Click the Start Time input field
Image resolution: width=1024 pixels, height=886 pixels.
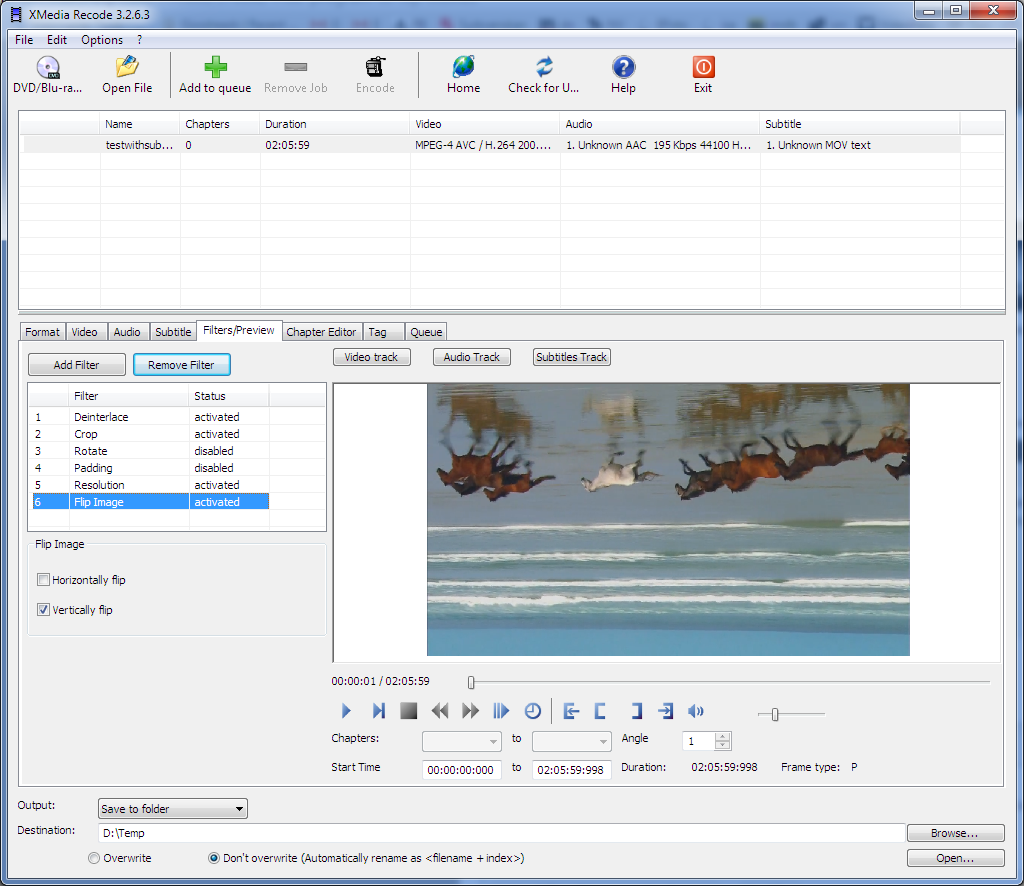tap(462, 770)
